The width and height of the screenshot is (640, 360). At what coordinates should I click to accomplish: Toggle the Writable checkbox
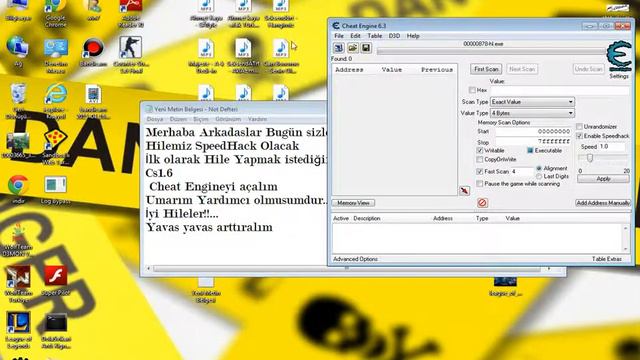(x=480, y=151)
